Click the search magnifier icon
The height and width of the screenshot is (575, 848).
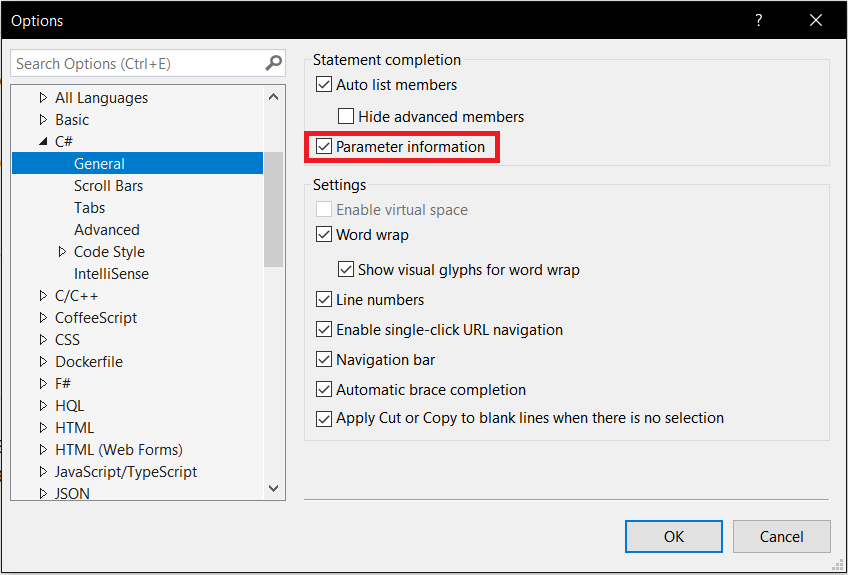[x=274, y=63]
